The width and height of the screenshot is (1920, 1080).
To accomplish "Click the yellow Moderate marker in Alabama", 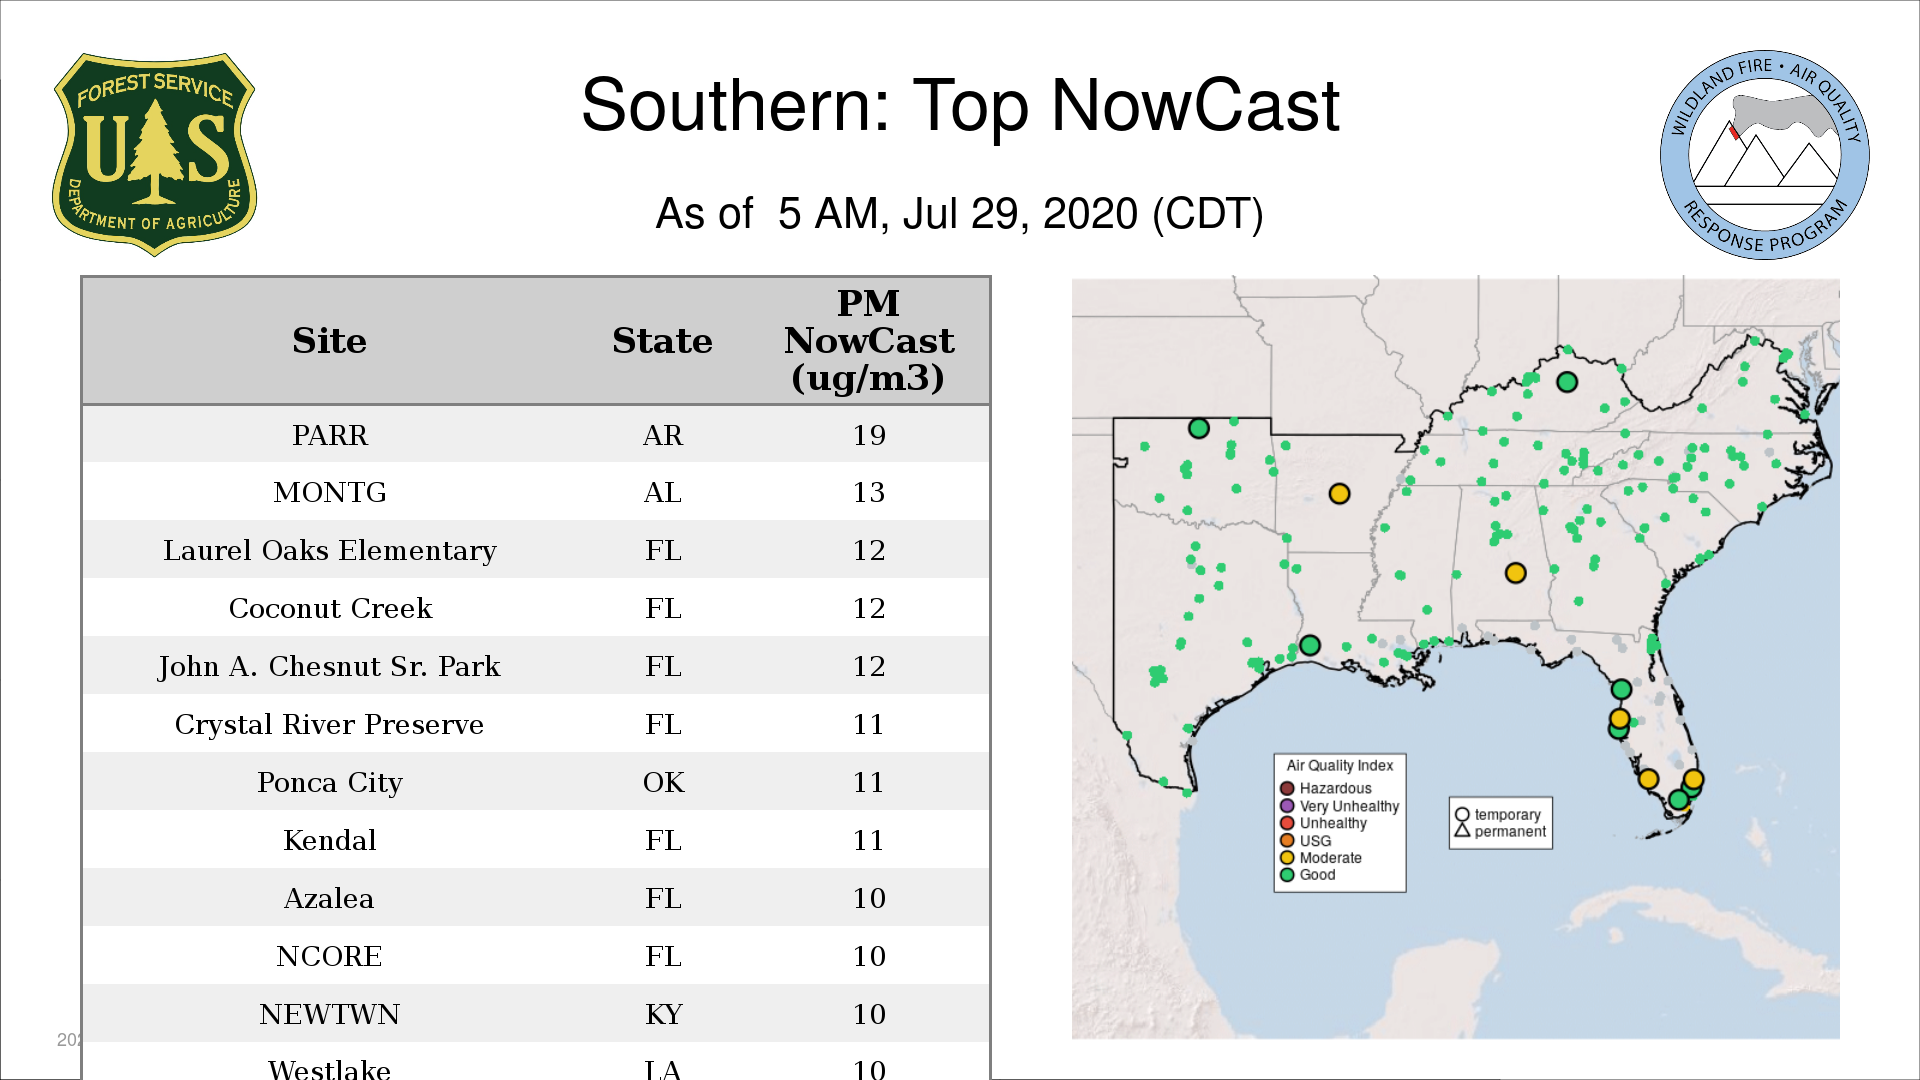I will pyautogui.click(x=1515, y=573).
